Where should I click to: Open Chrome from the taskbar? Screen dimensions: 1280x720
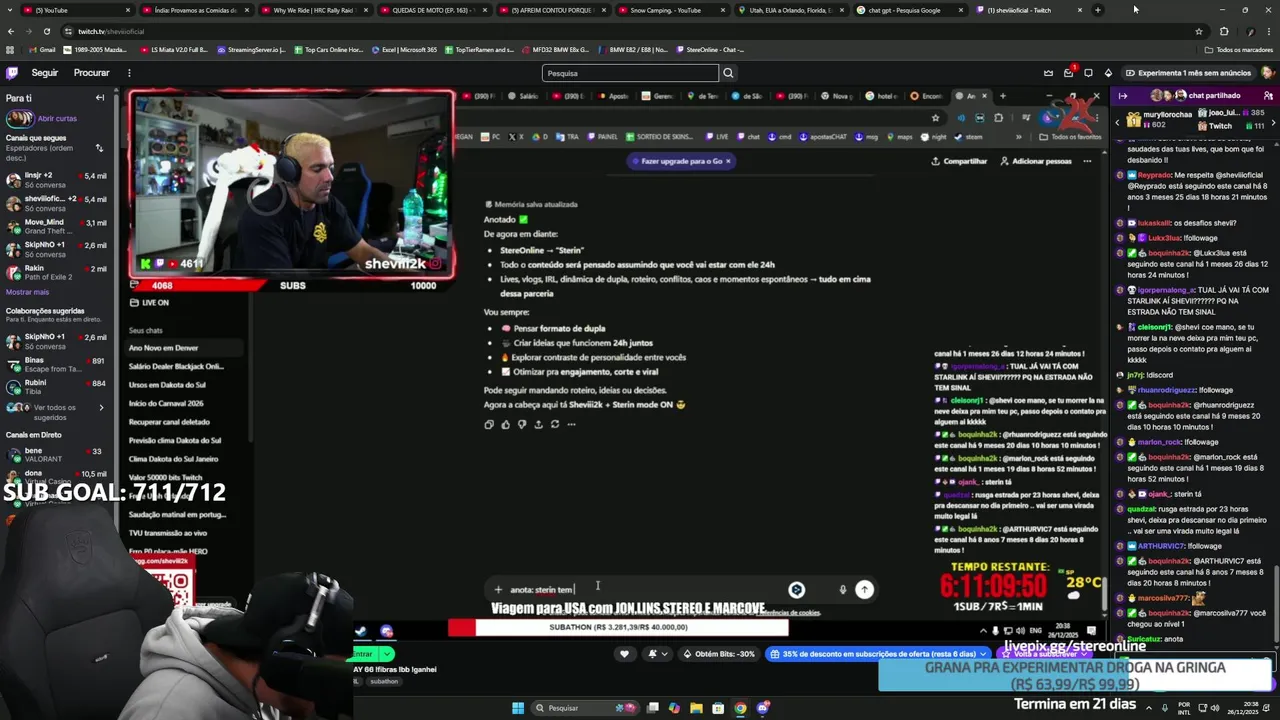coord(740,708)
